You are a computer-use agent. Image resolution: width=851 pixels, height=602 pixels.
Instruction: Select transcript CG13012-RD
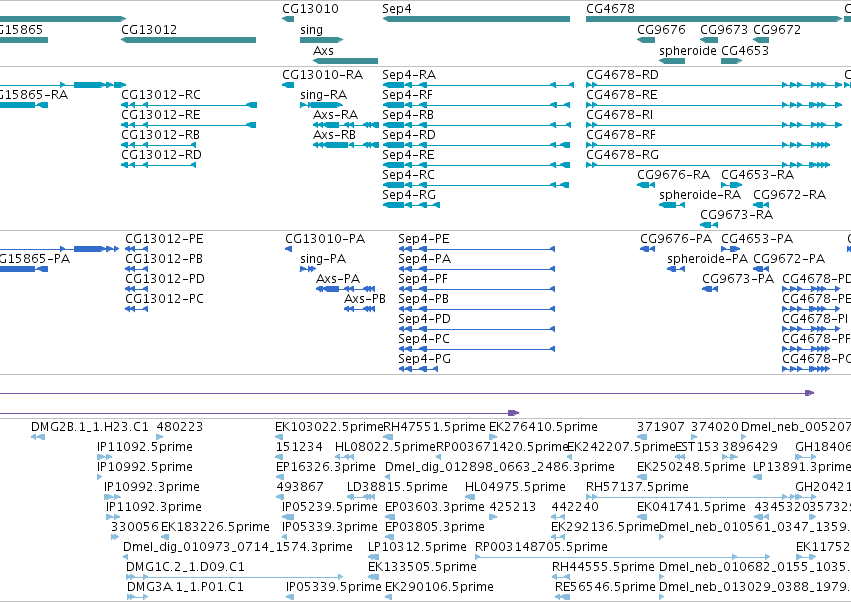click(158, 165)
